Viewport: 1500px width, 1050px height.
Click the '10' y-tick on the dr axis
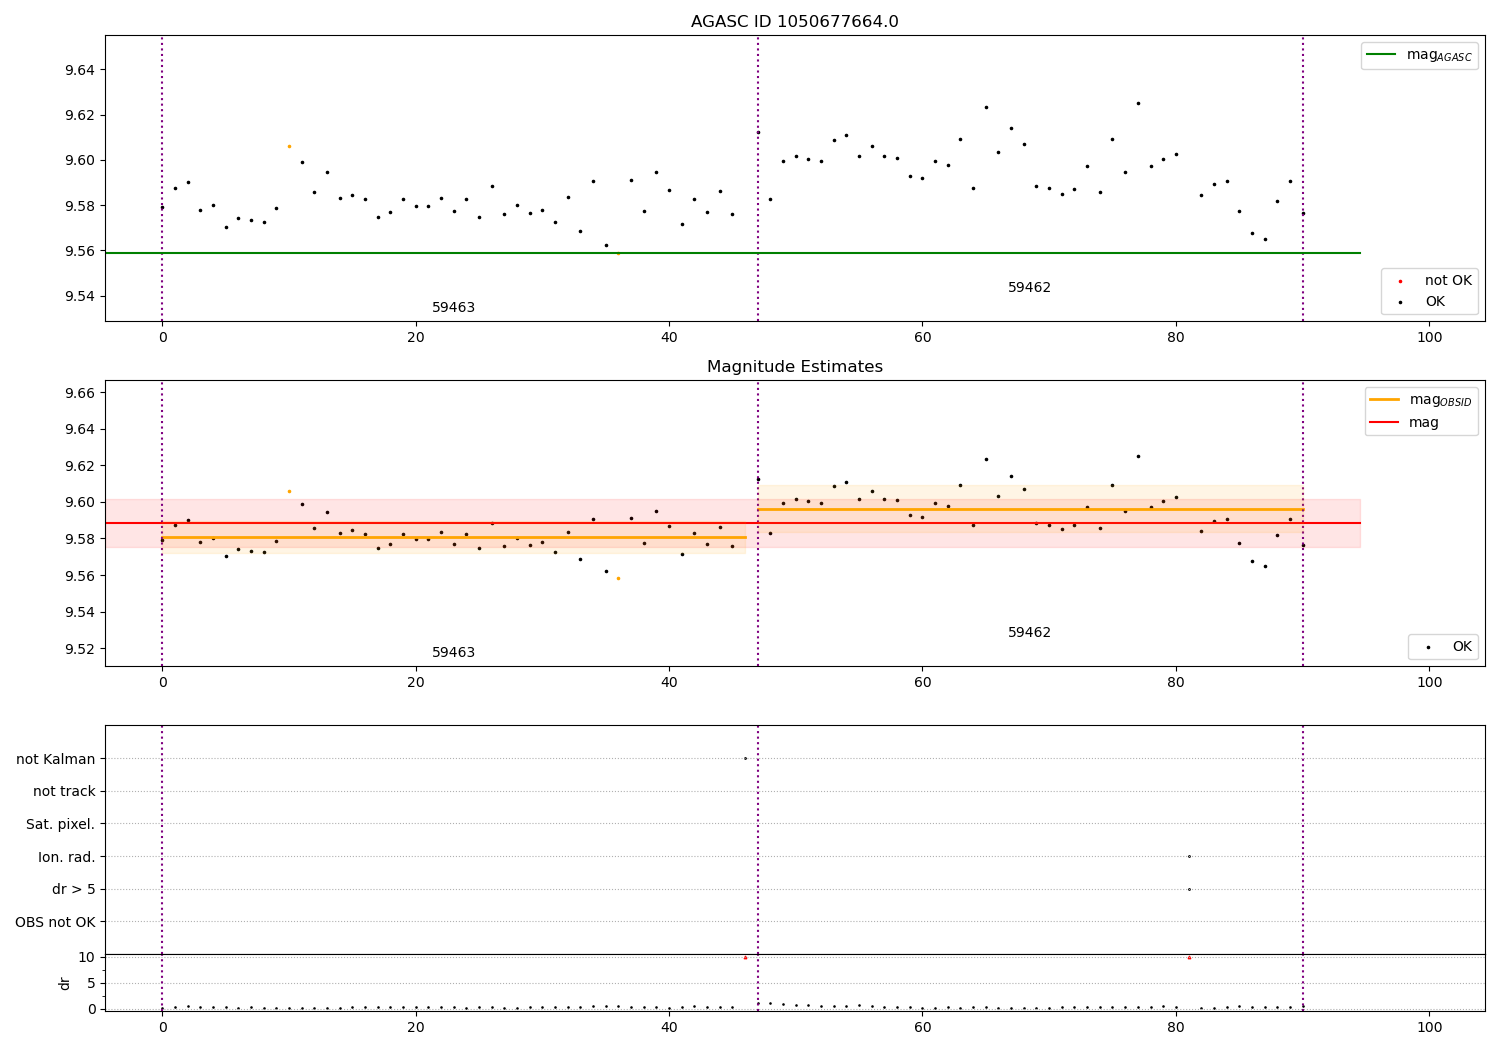pos(88,957)
